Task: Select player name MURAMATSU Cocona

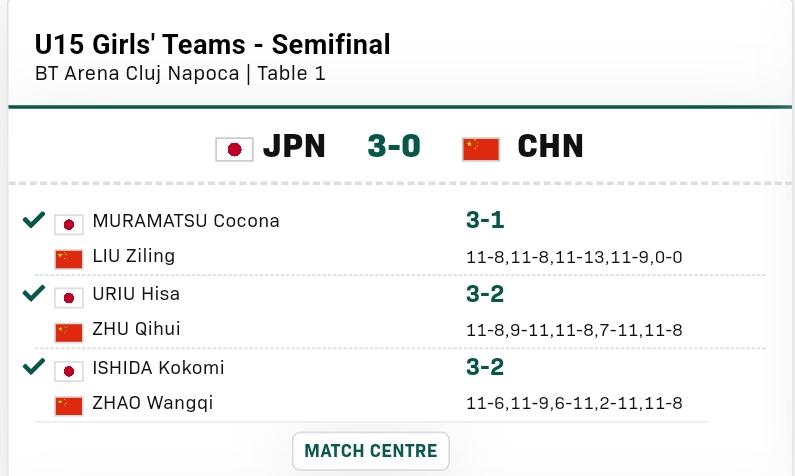Action: click(186, 221)
